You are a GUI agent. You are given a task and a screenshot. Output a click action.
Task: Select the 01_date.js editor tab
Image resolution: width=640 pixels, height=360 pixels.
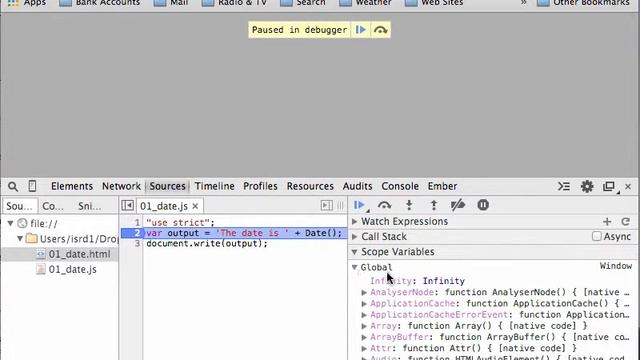click(164, 206)
